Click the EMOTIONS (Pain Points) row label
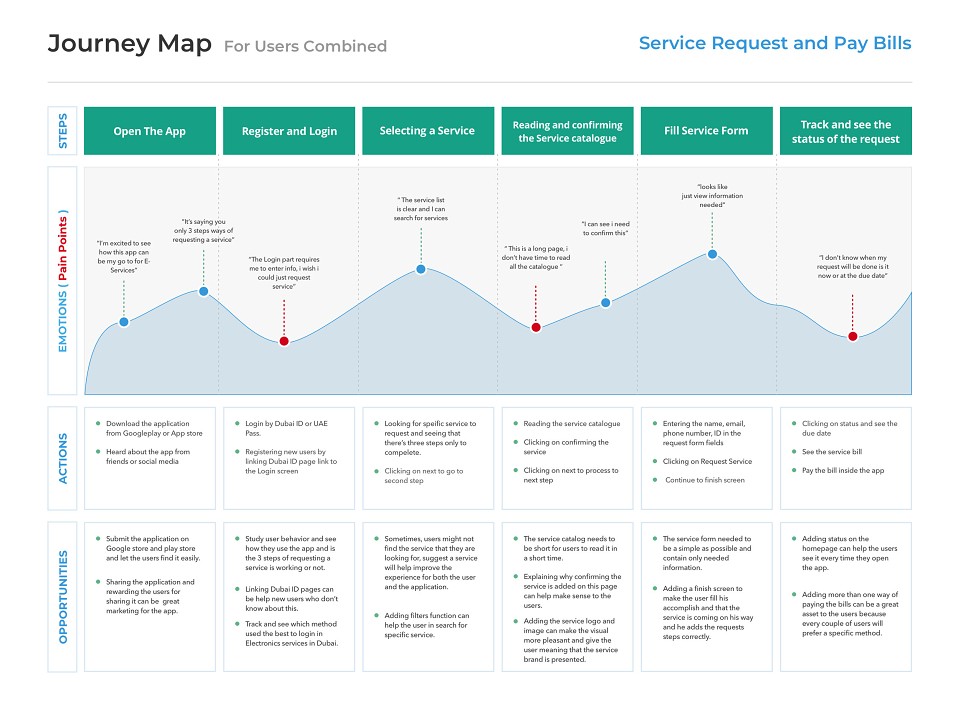The height and width of the screenshot is (720, 960). click(62, 281)
